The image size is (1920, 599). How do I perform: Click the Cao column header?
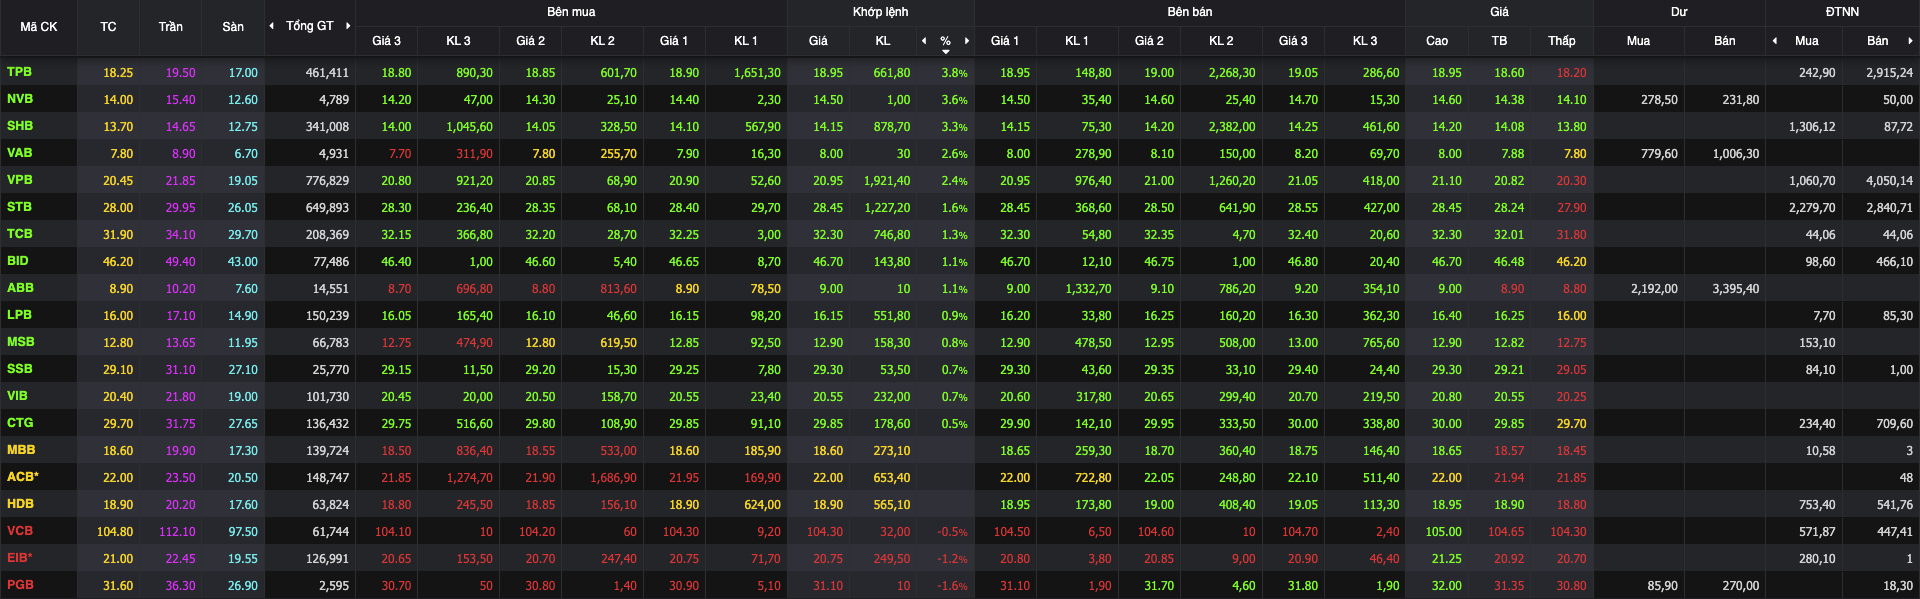[x=1437, y=41]
